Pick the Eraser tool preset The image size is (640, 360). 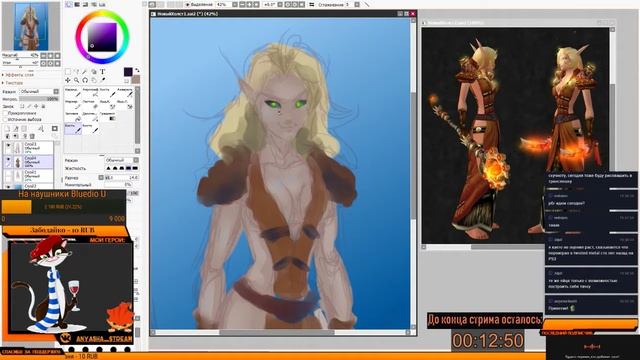click(90, 104)
